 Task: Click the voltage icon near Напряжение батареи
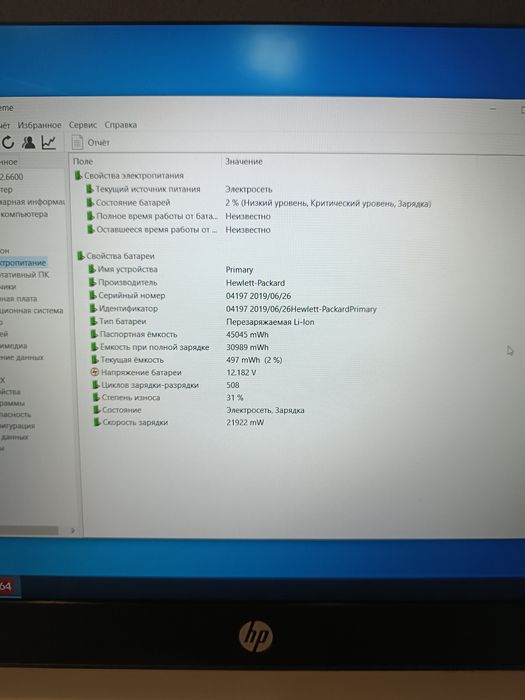point(94,372)
